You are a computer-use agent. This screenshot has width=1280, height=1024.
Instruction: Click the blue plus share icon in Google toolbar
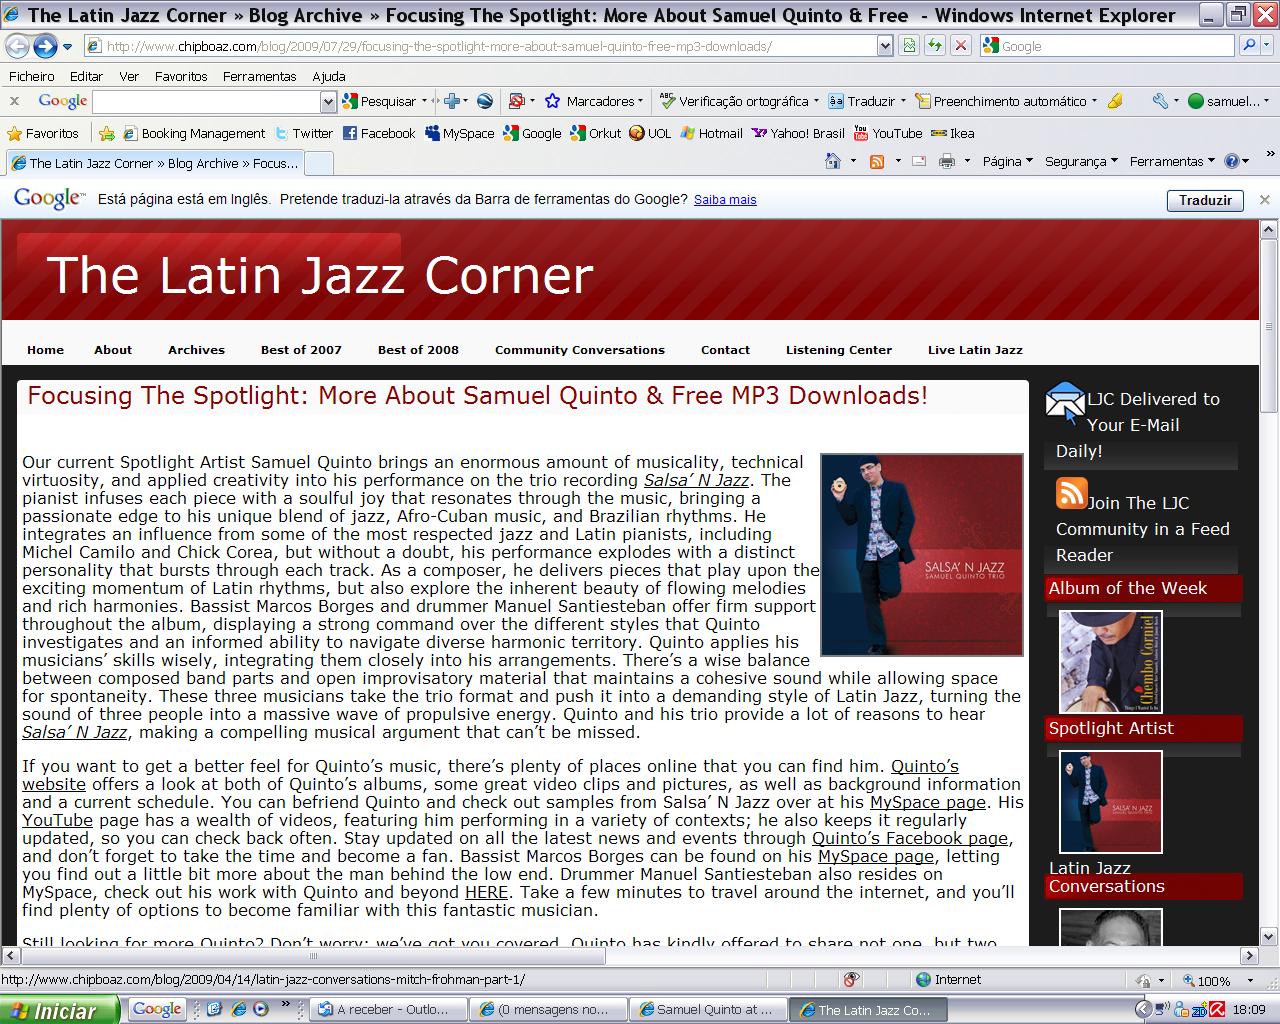[x=451, y=101]
